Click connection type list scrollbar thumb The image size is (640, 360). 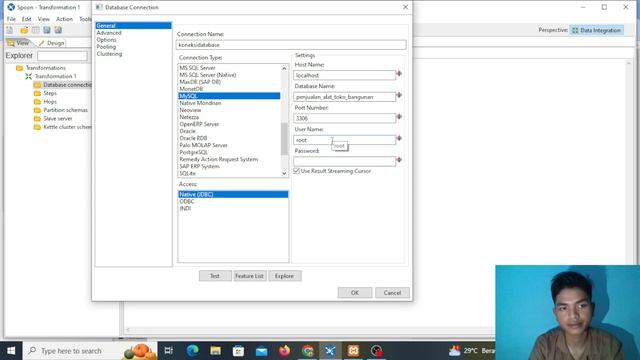click(284, 139)
